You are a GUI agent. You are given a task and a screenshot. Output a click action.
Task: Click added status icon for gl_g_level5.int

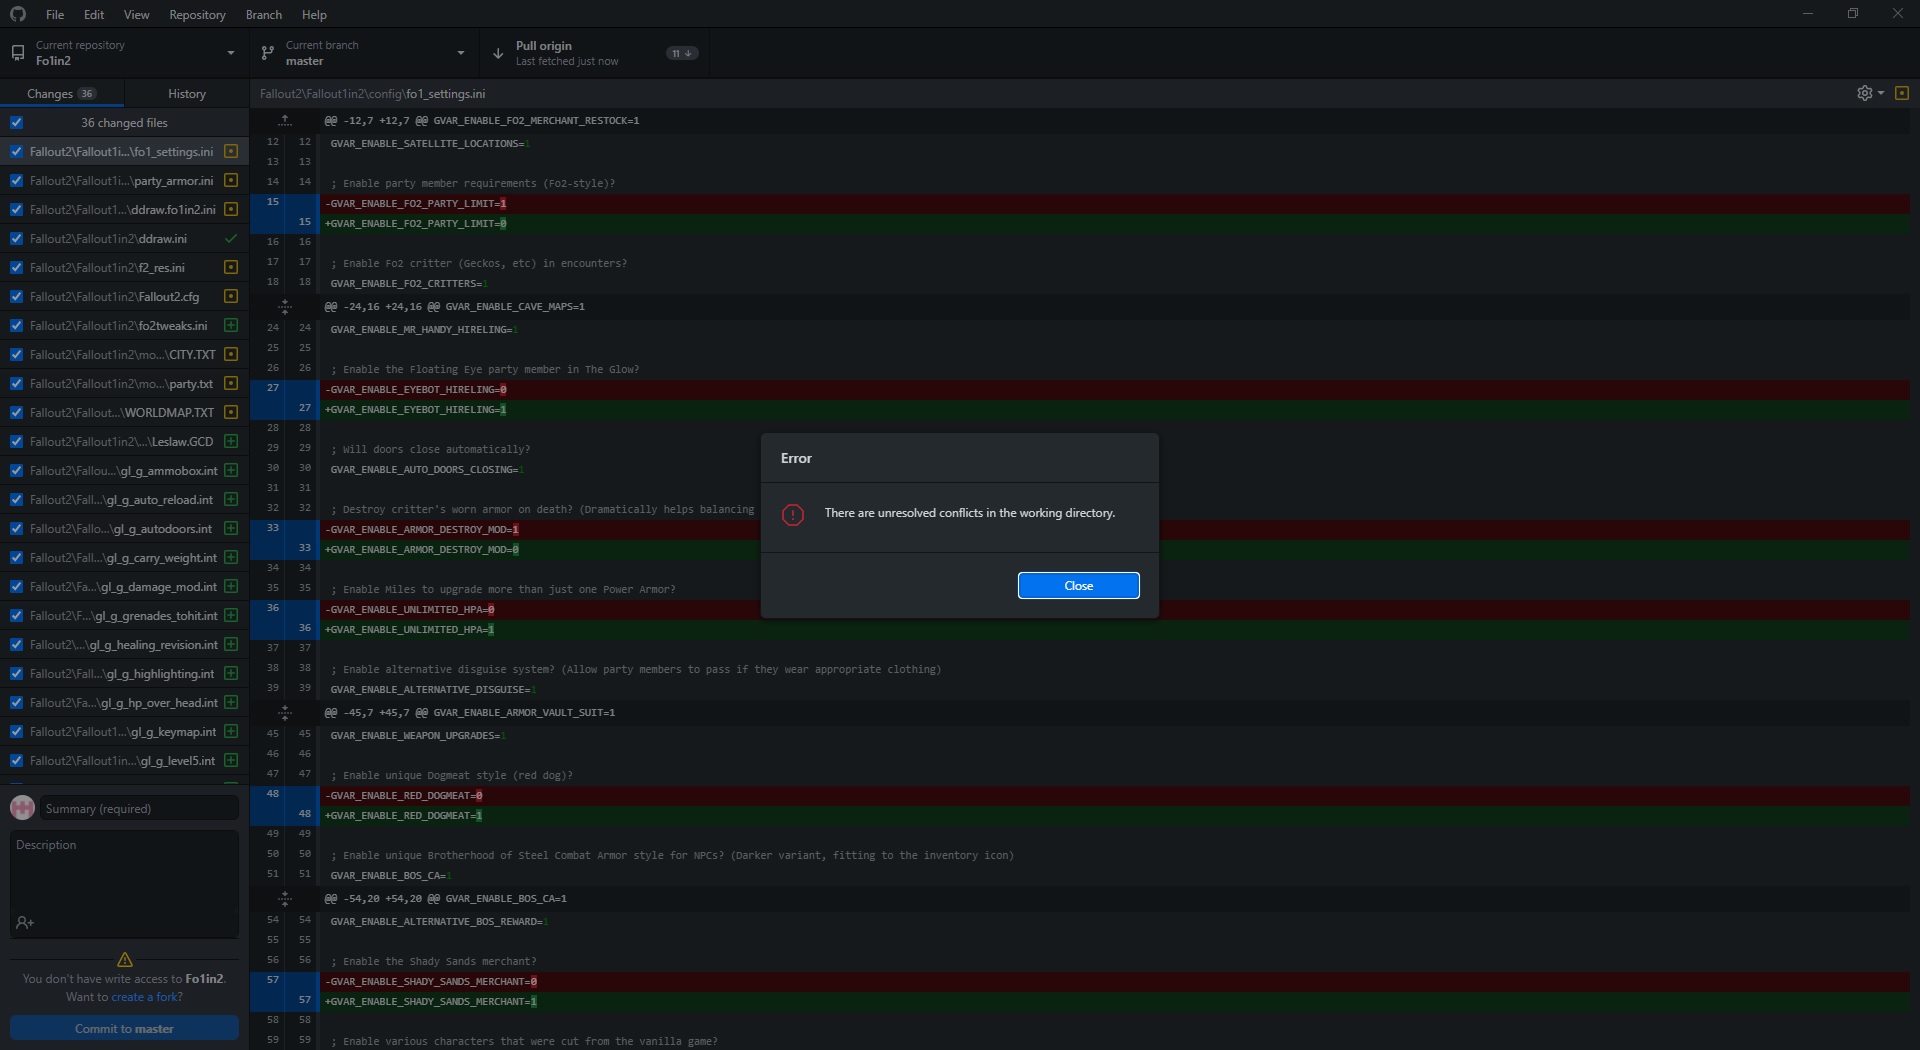pos(231,760)
